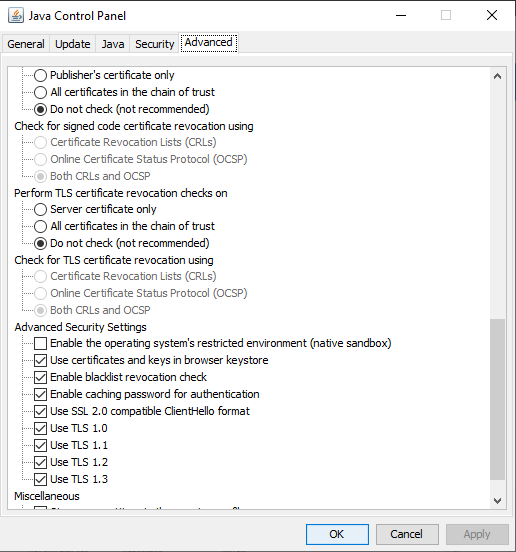Toggle Use certificates and keys in browser keystore

pos(40,360)
